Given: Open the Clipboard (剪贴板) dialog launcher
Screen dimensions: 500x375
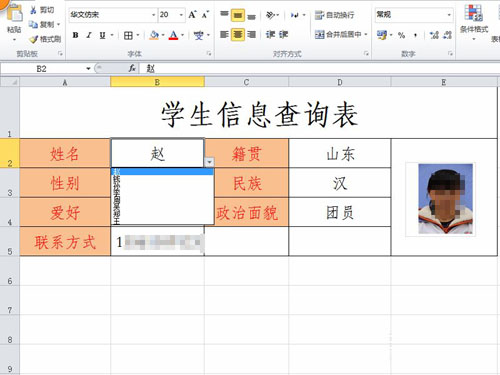Looking at the screenshot, I should (x=60, y=53).
